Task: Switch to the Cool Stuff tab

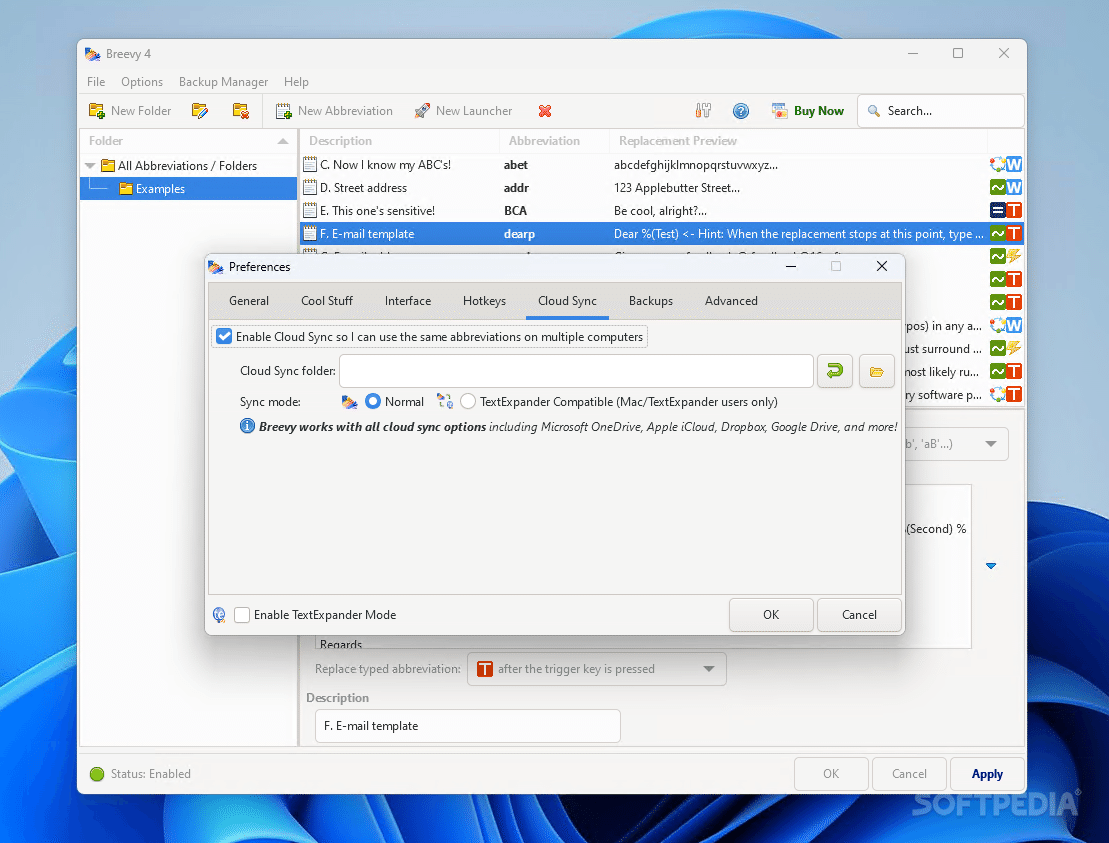Action: 327,301
